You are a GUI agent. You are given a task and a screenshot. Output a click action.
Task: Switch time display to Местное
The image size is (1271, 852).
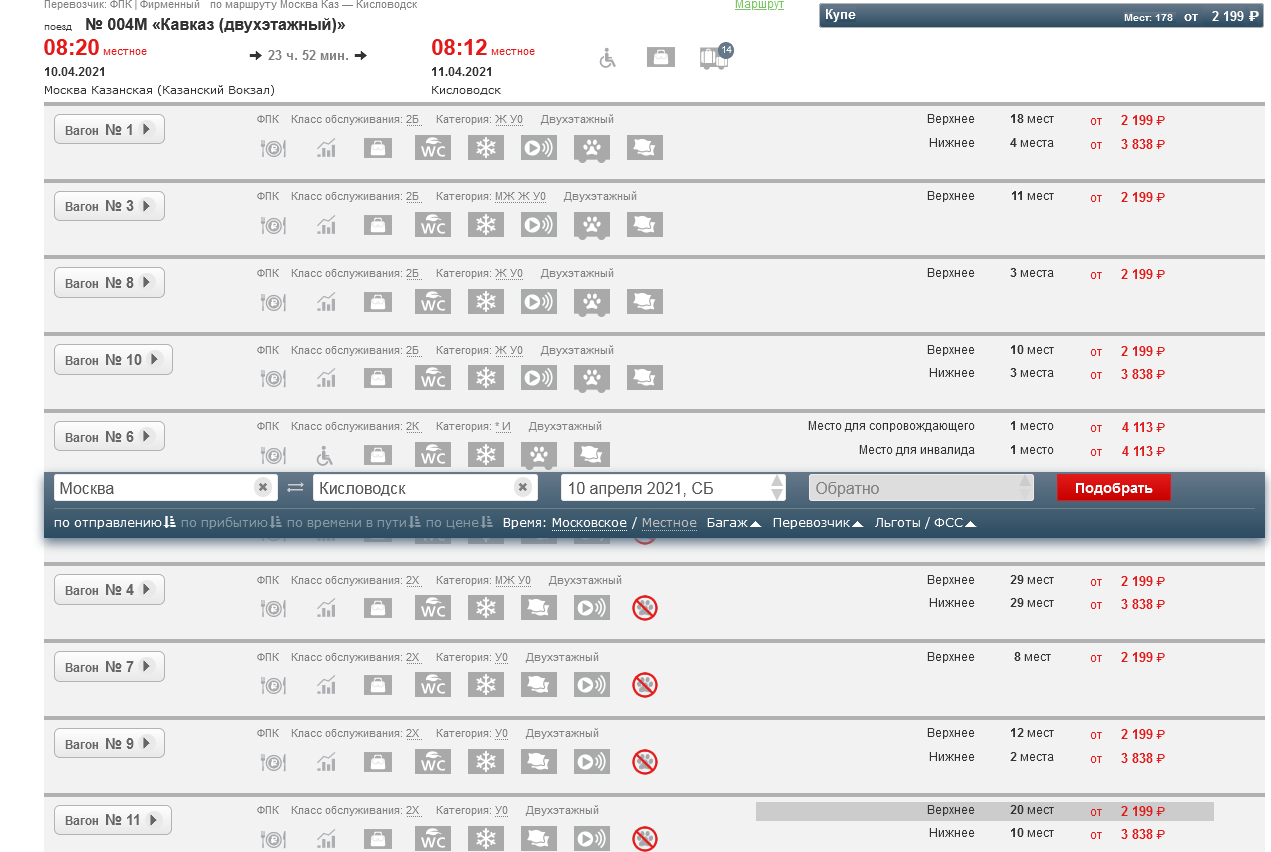669,523
